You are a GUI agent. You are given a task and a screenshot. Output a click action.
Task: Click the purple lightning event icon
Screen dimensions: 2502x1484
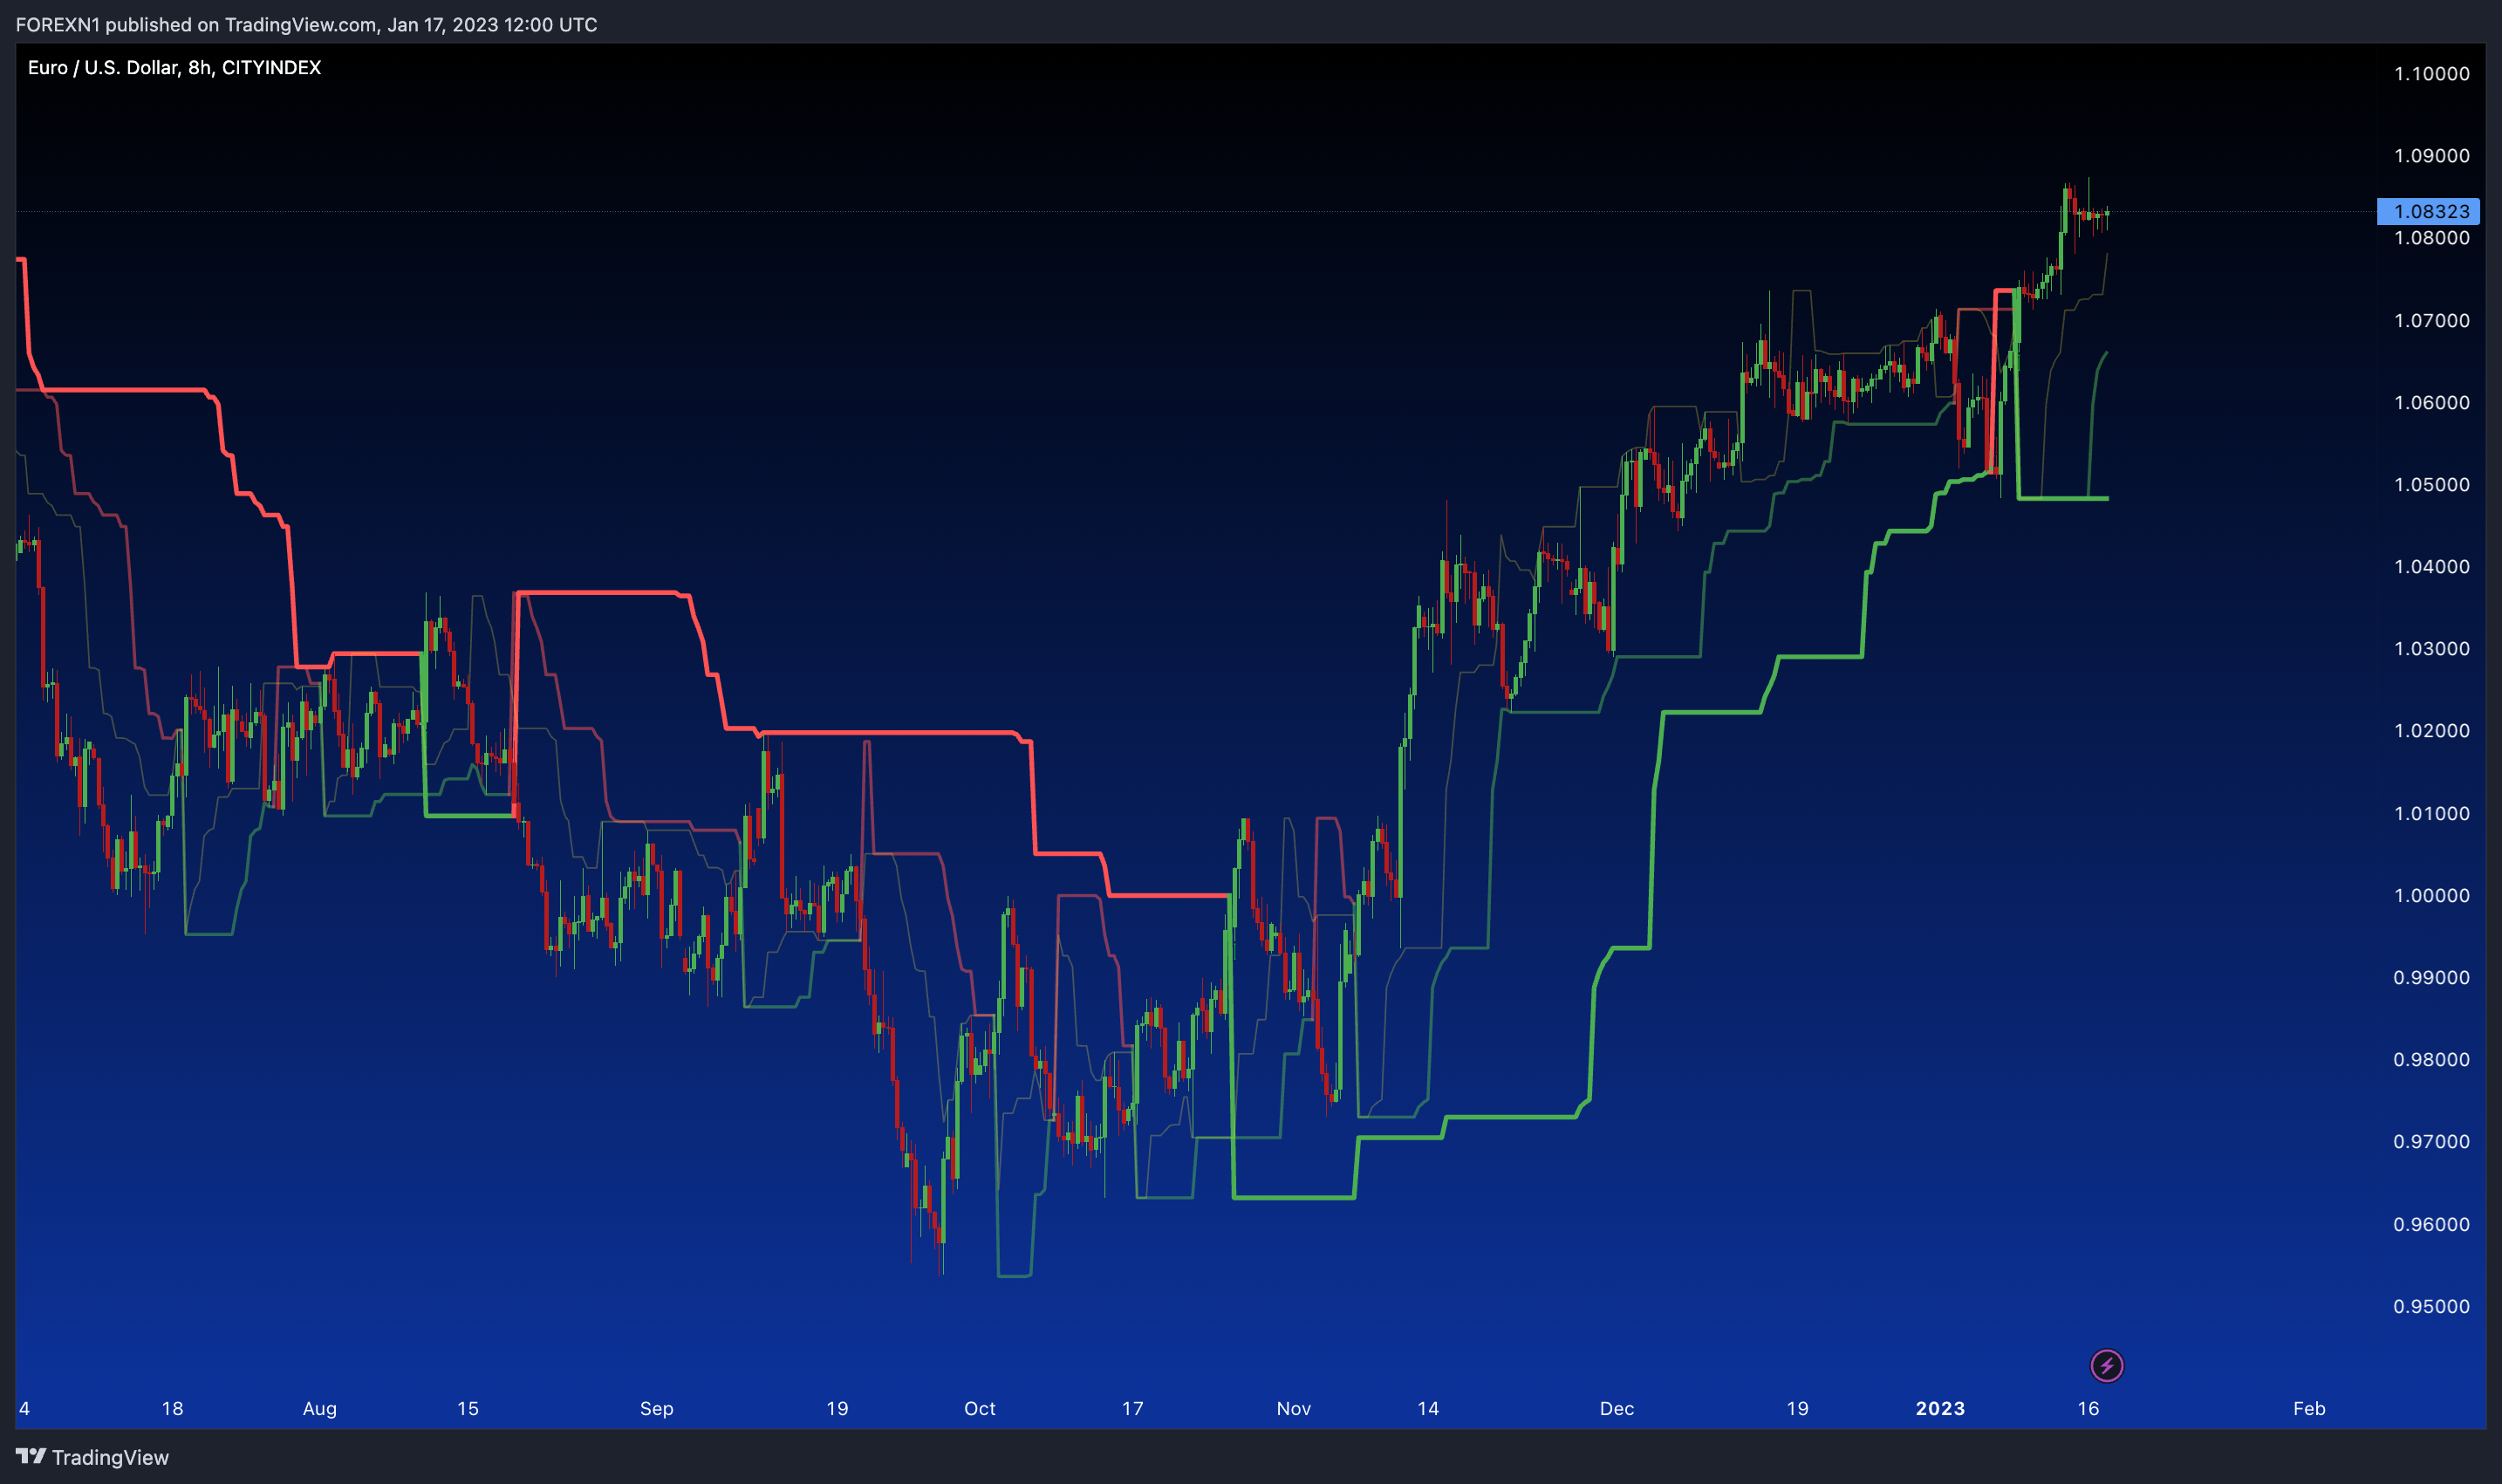[x=2106, y=1365]
